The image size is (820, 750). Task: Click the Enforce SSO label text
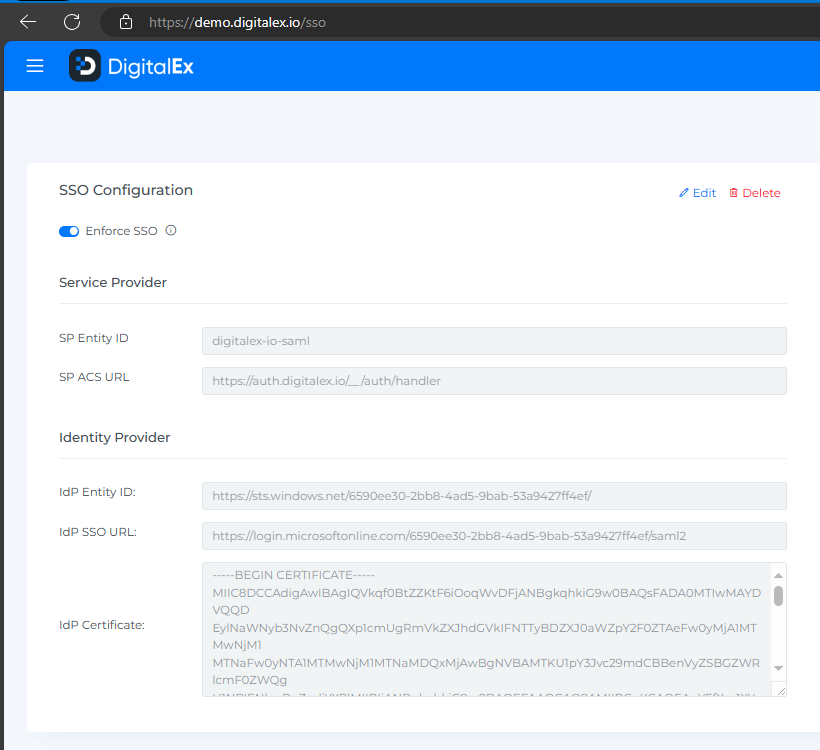coord(121,231)
